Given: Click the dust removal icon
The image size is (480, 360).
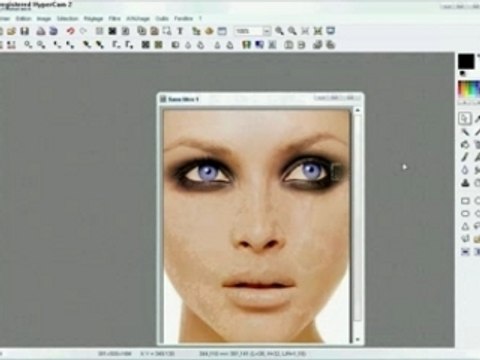Looking at the screenshot, I should coord(175,45).
